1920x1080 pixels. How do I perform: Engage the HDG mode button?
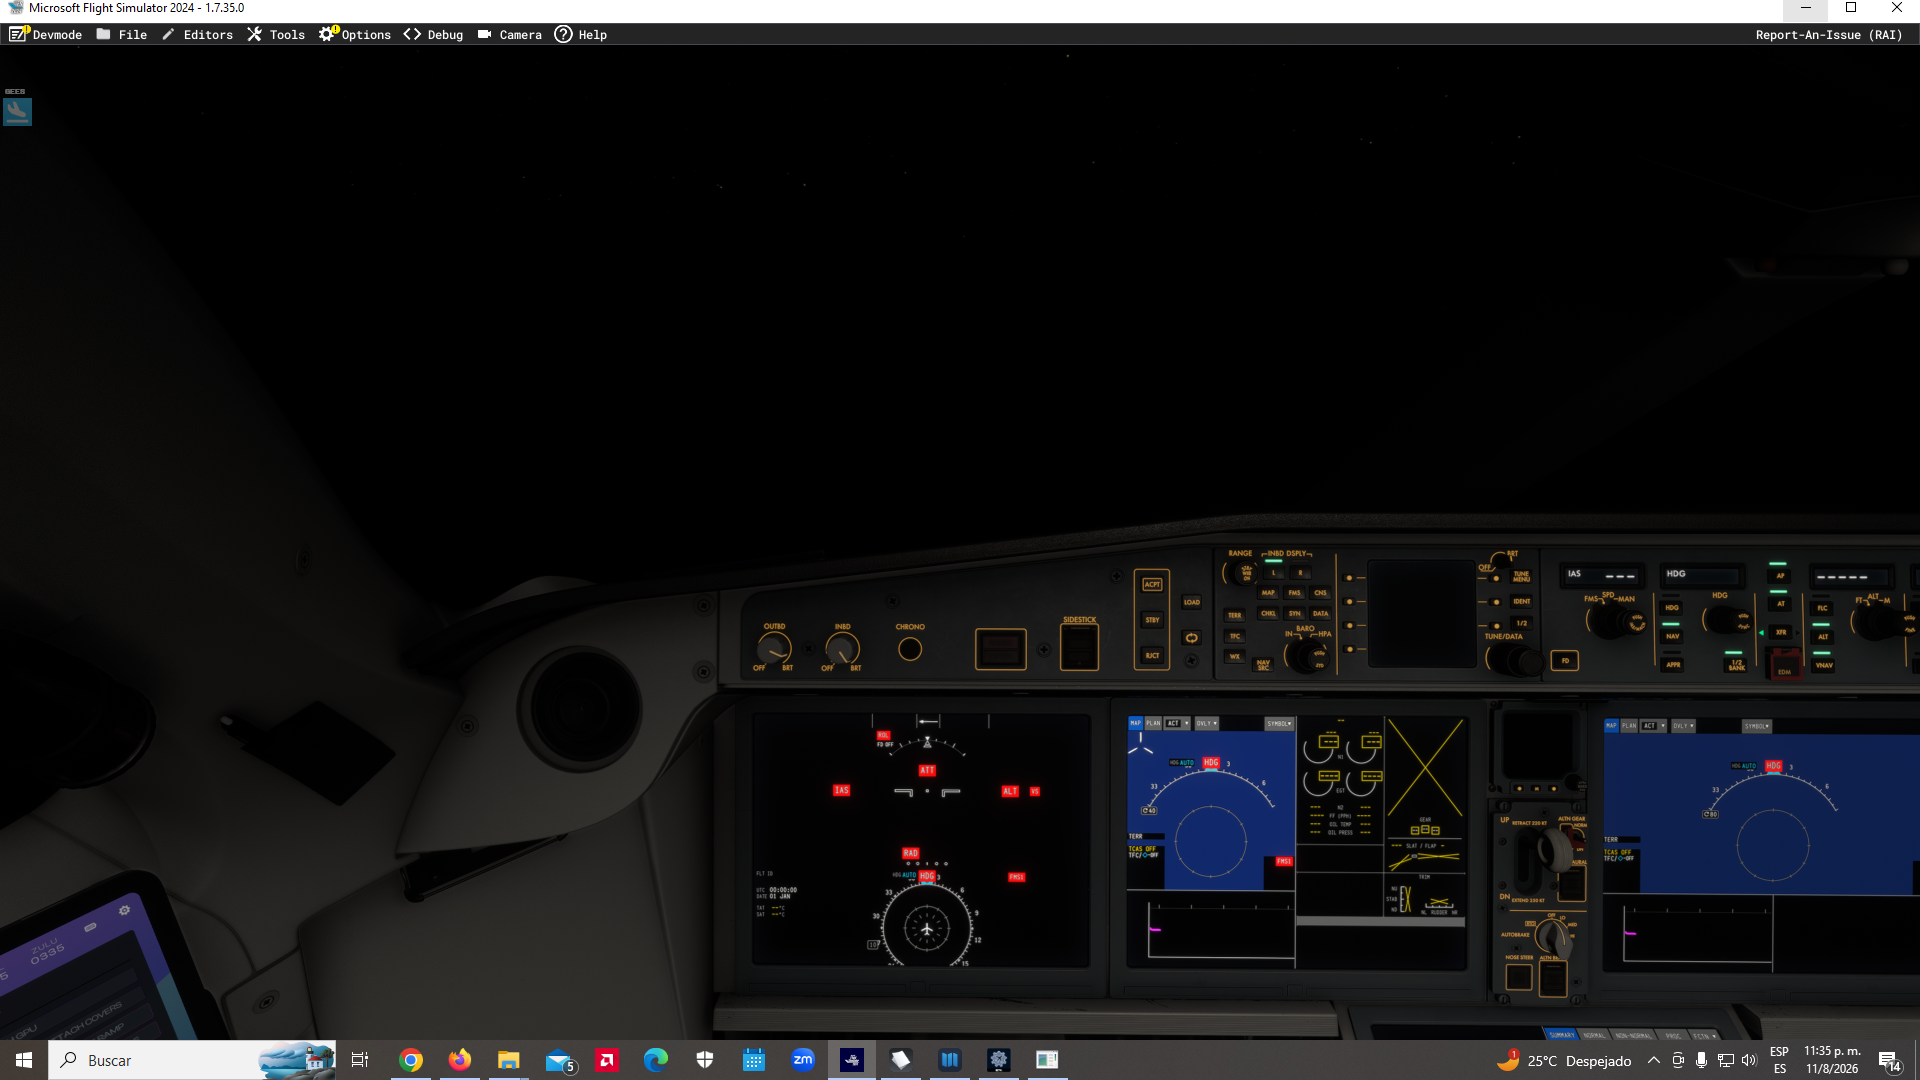1672,608
